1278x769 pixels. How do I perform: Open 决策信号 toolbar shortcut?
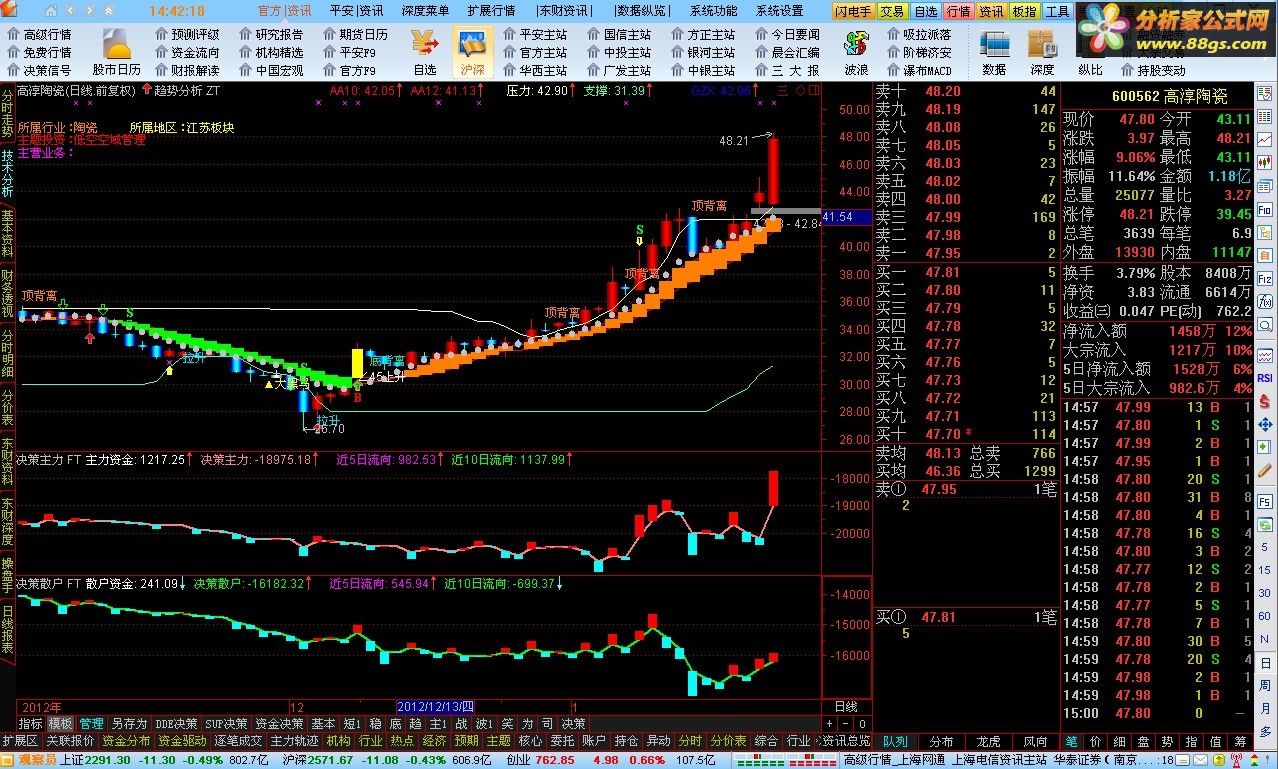(x=38, y=70)
